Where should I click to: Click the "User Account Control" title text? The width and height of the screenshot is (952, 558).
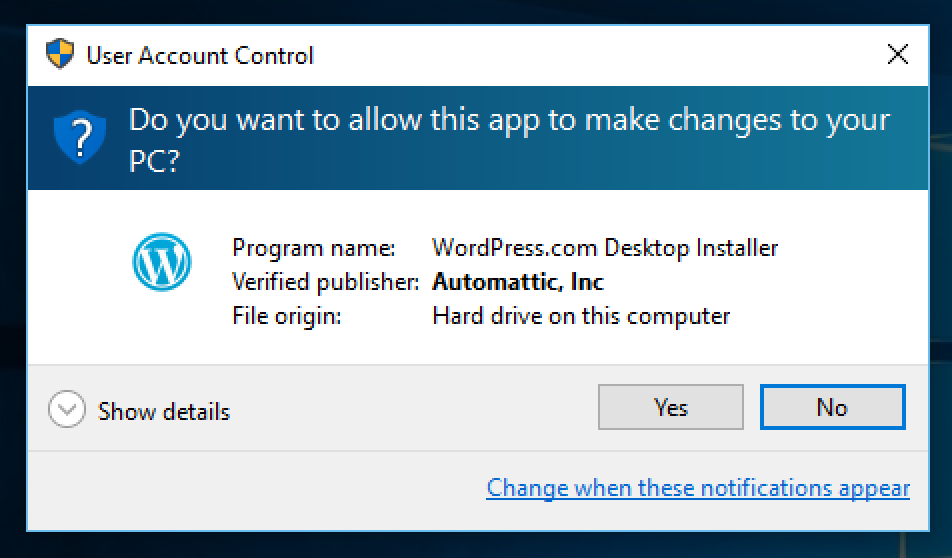click(x=200, y=55)
